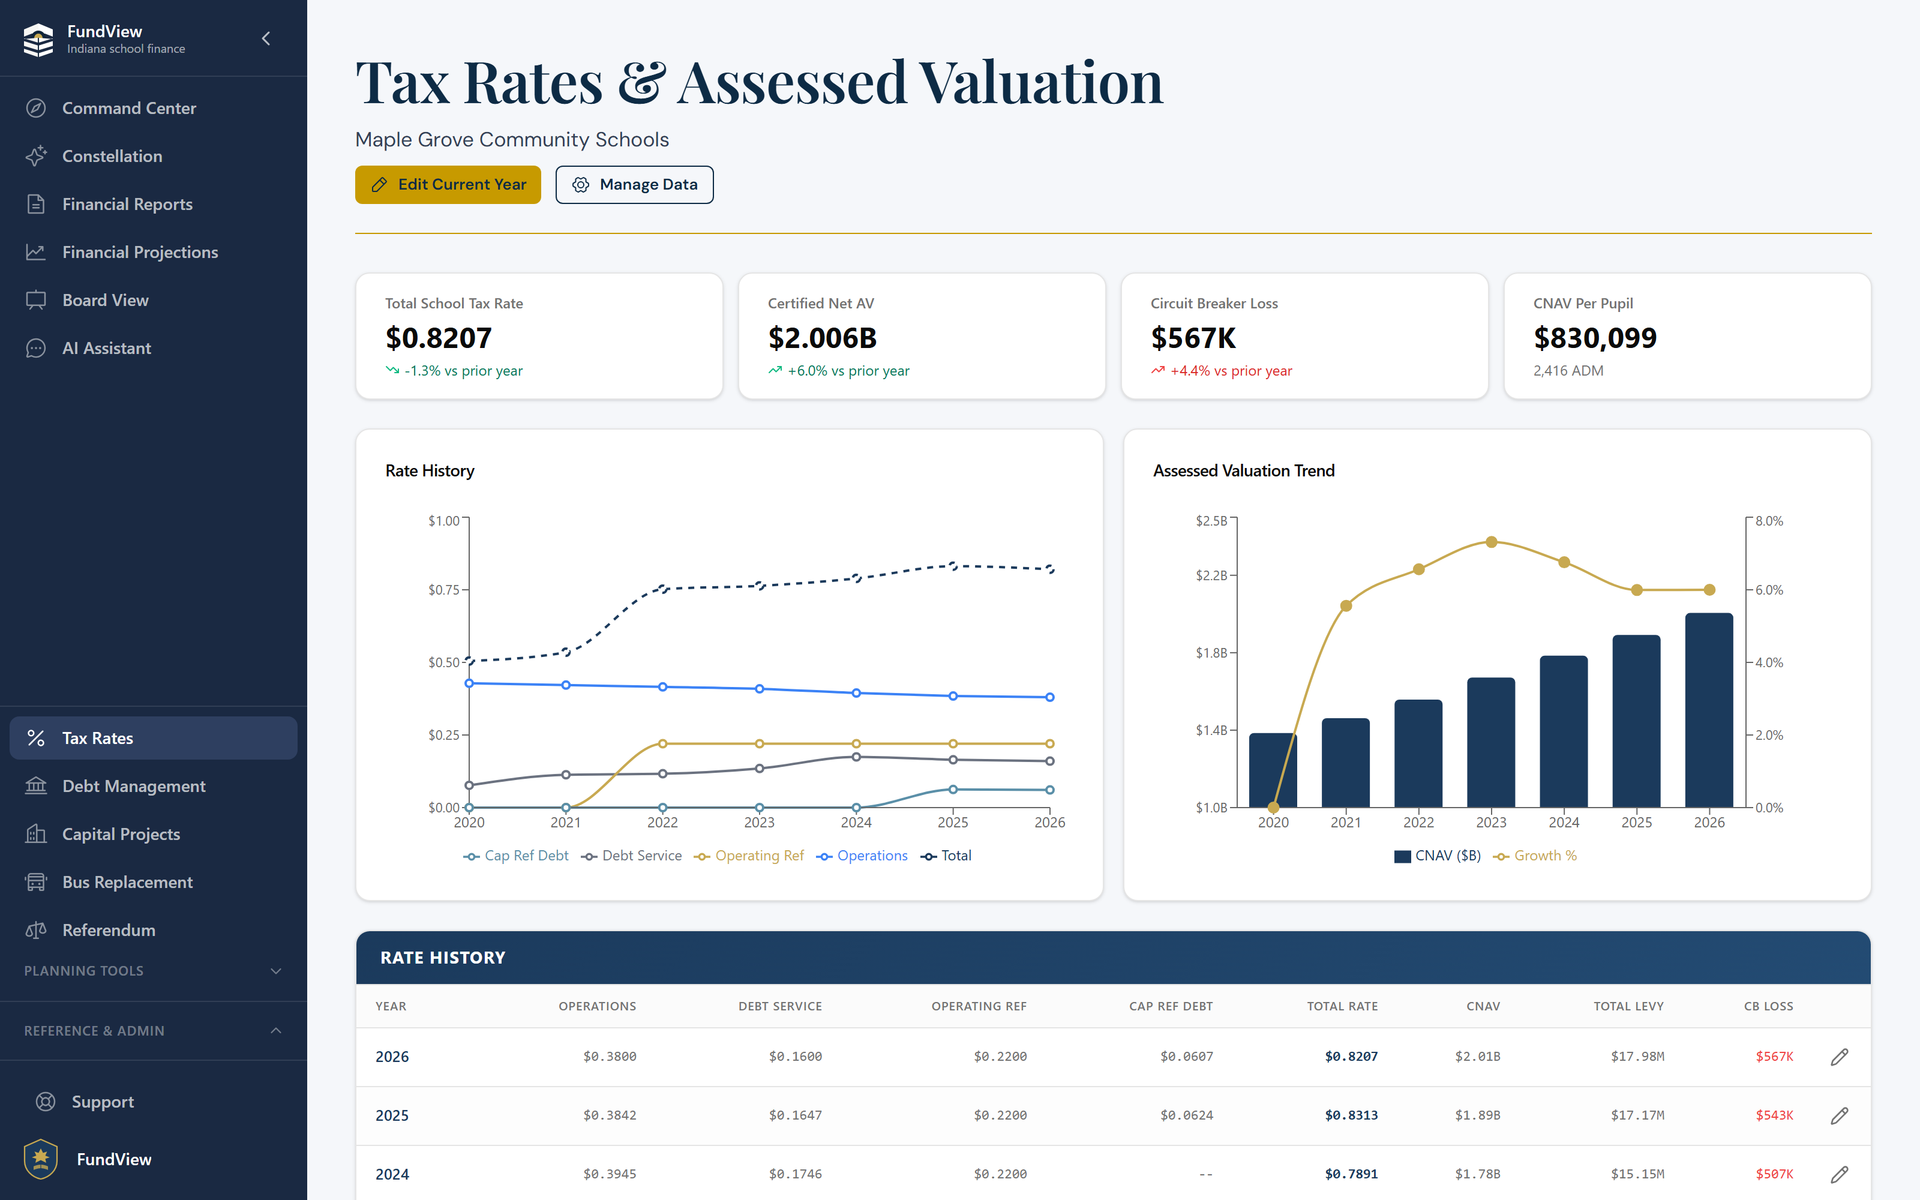Click the Board View monitor icon
The width and height of the screenshot is (1920, 1200).
[x=36, y=300]
